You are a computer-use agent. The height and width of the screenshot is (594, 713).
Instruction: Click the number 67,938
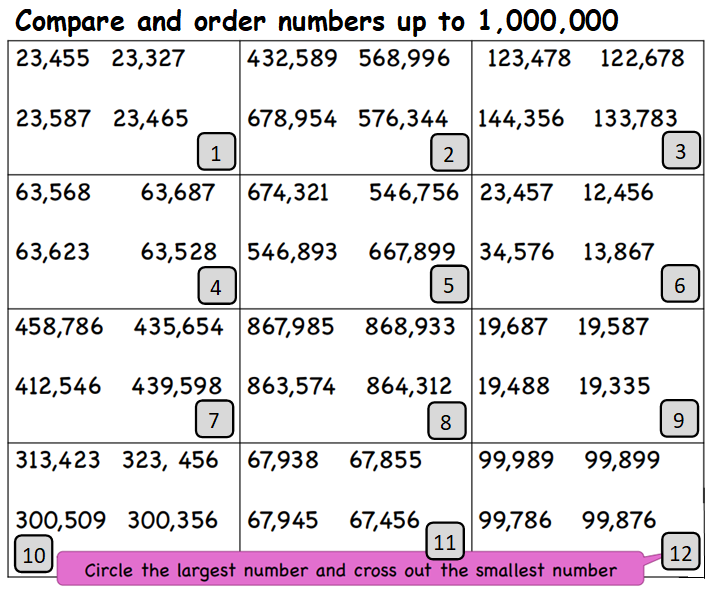click(283, 460)
